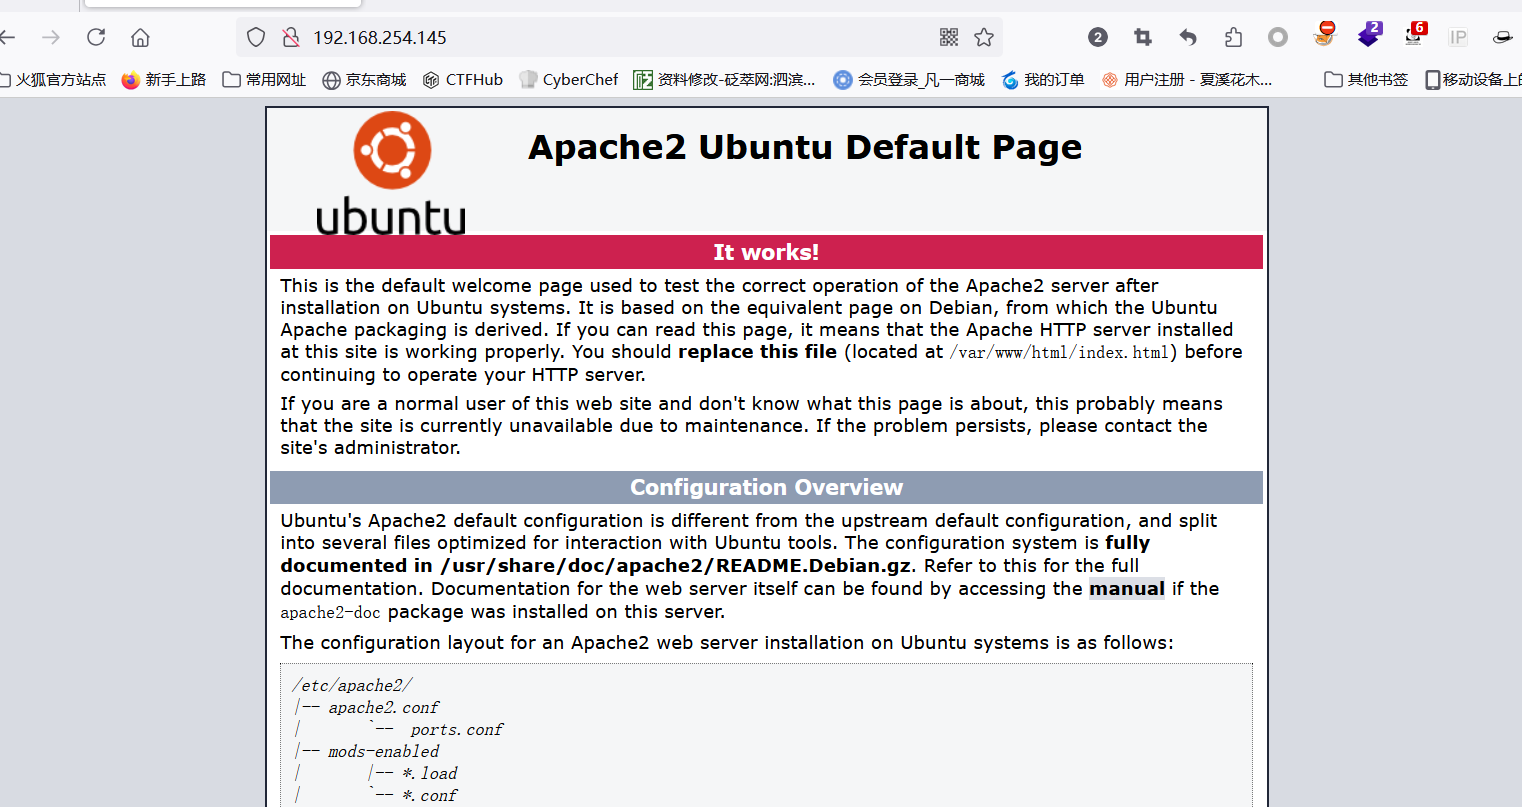Open the hat-shaped extension icon

click(x=1502, y=37)
